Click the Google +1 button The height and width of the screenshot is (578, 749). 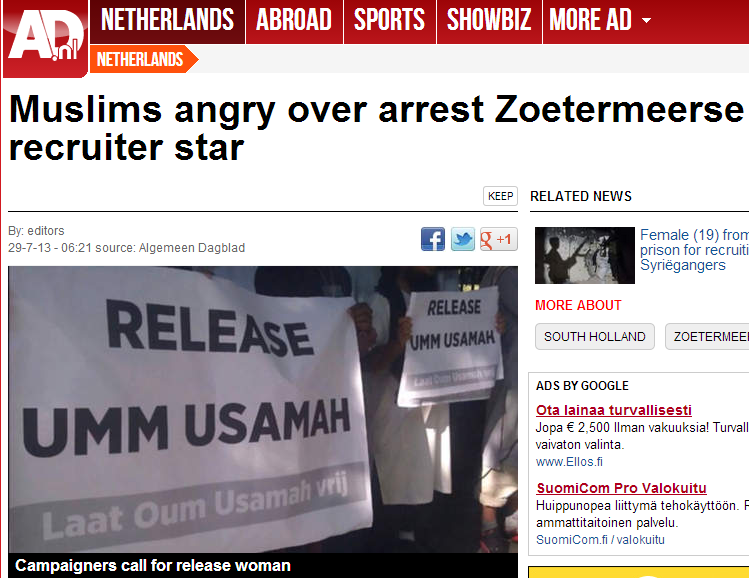(x=499, y=239)
